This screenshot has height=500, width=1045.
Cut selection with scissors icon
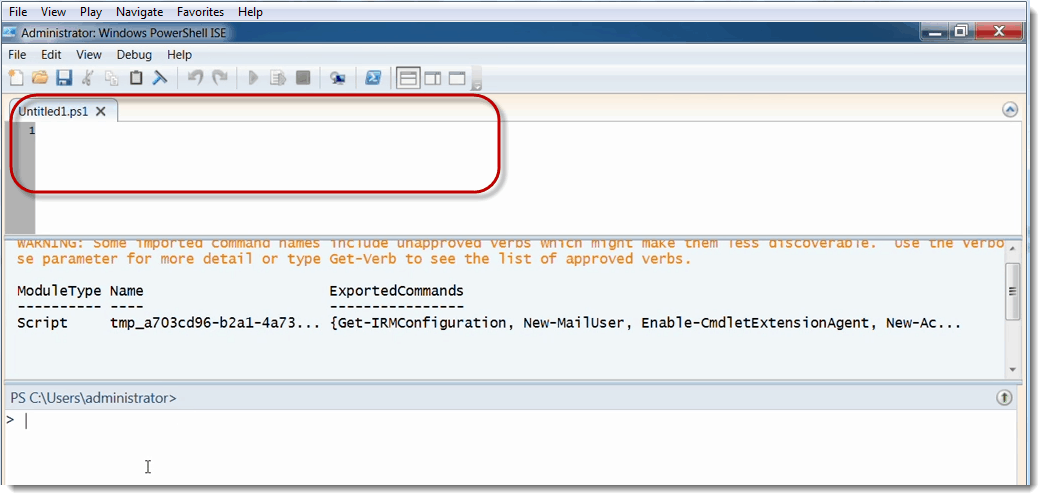pos(87,78)
